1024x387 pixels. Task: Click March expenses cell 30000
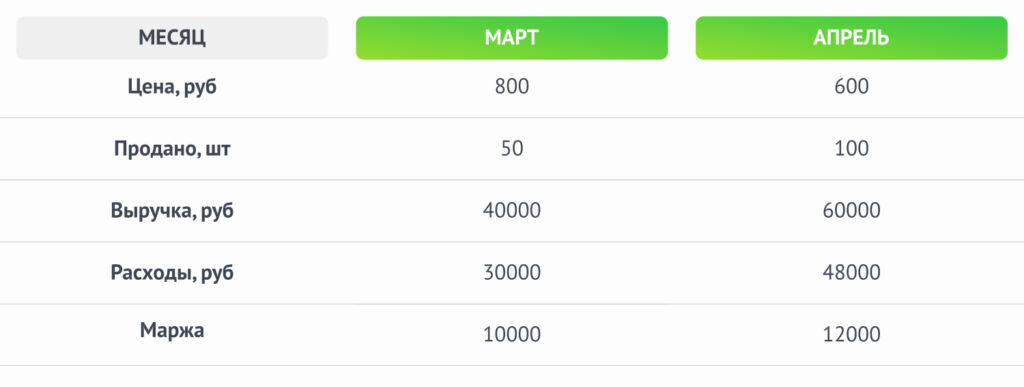[512, 272]
